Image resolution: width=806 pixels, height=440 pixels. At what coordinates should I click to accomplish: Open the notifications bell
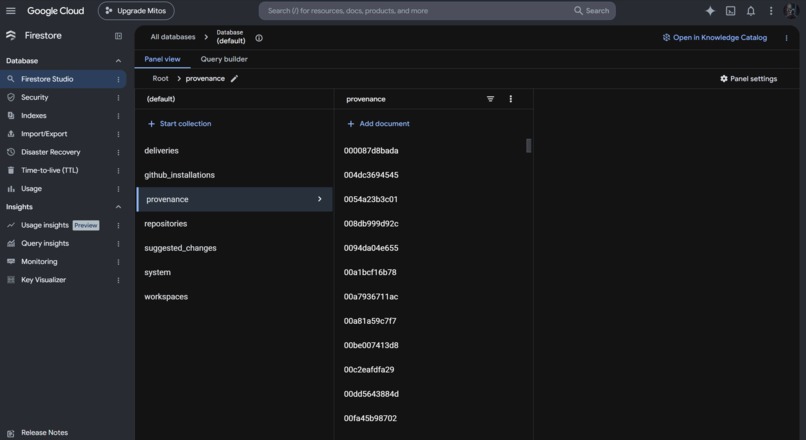(751, 11)
